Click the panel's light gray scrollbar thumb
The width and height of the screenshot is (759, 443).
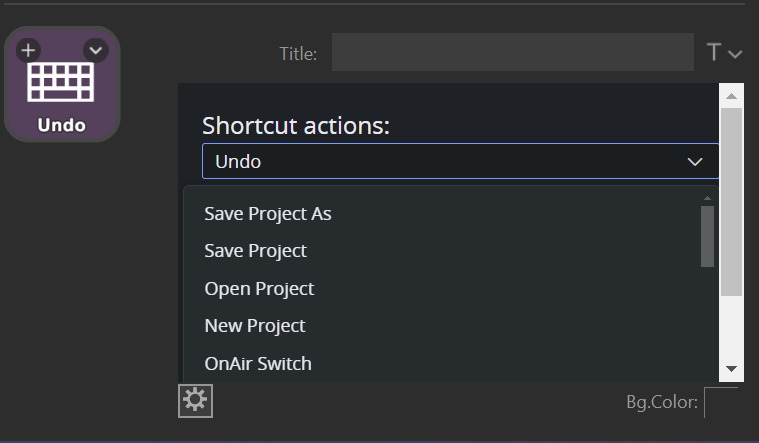731,200
